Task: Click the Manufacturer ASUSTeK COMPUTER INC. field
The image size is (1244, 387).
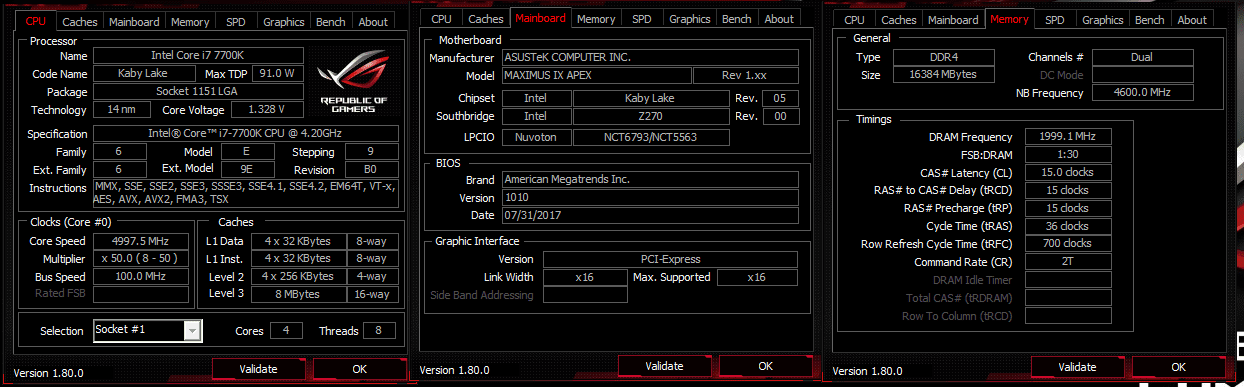Action: (650, 58)
